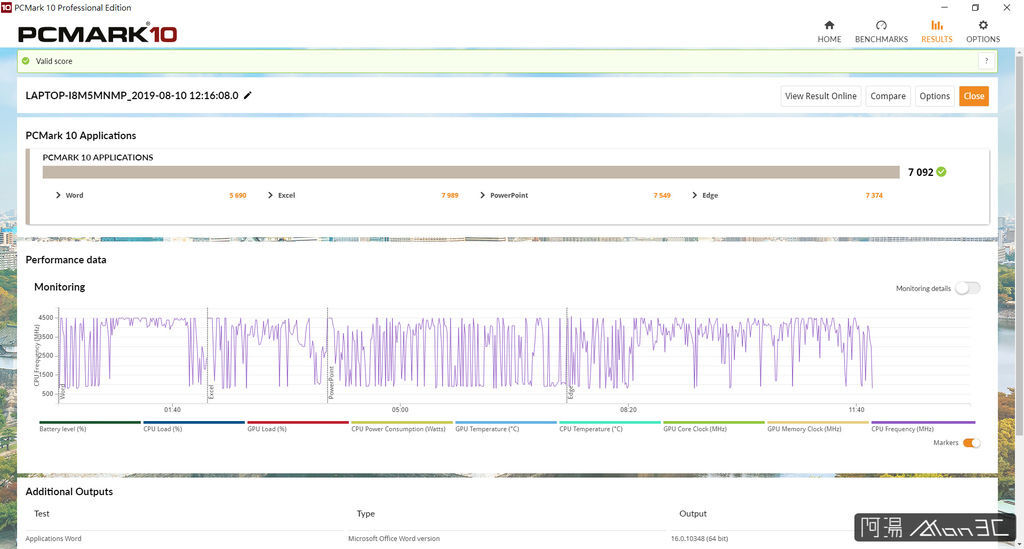This screenshot has height=549, width=1024.
Task: Click the PowerPoint marker line in chart
Action: (x=327, y=356)
